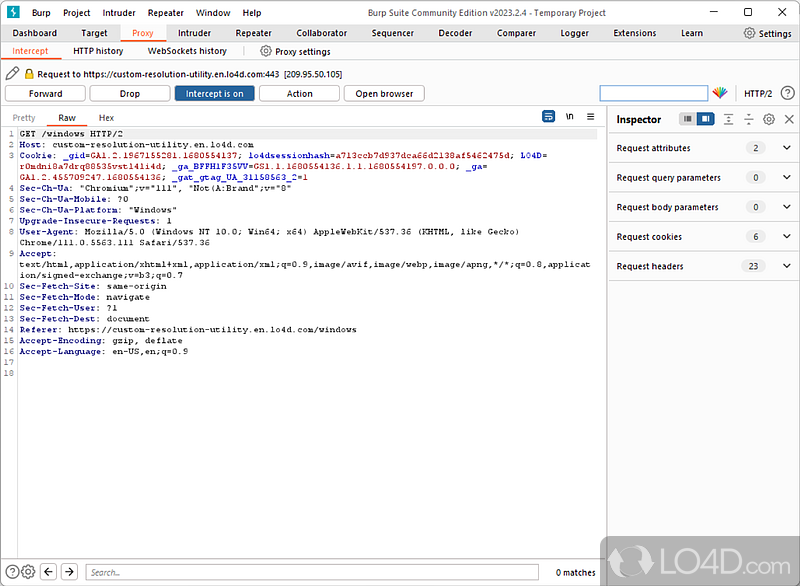Click the back arrow beside the search bar
This screenshot has width=800, height=586.
pyautogui.click(x=49, y=572)
